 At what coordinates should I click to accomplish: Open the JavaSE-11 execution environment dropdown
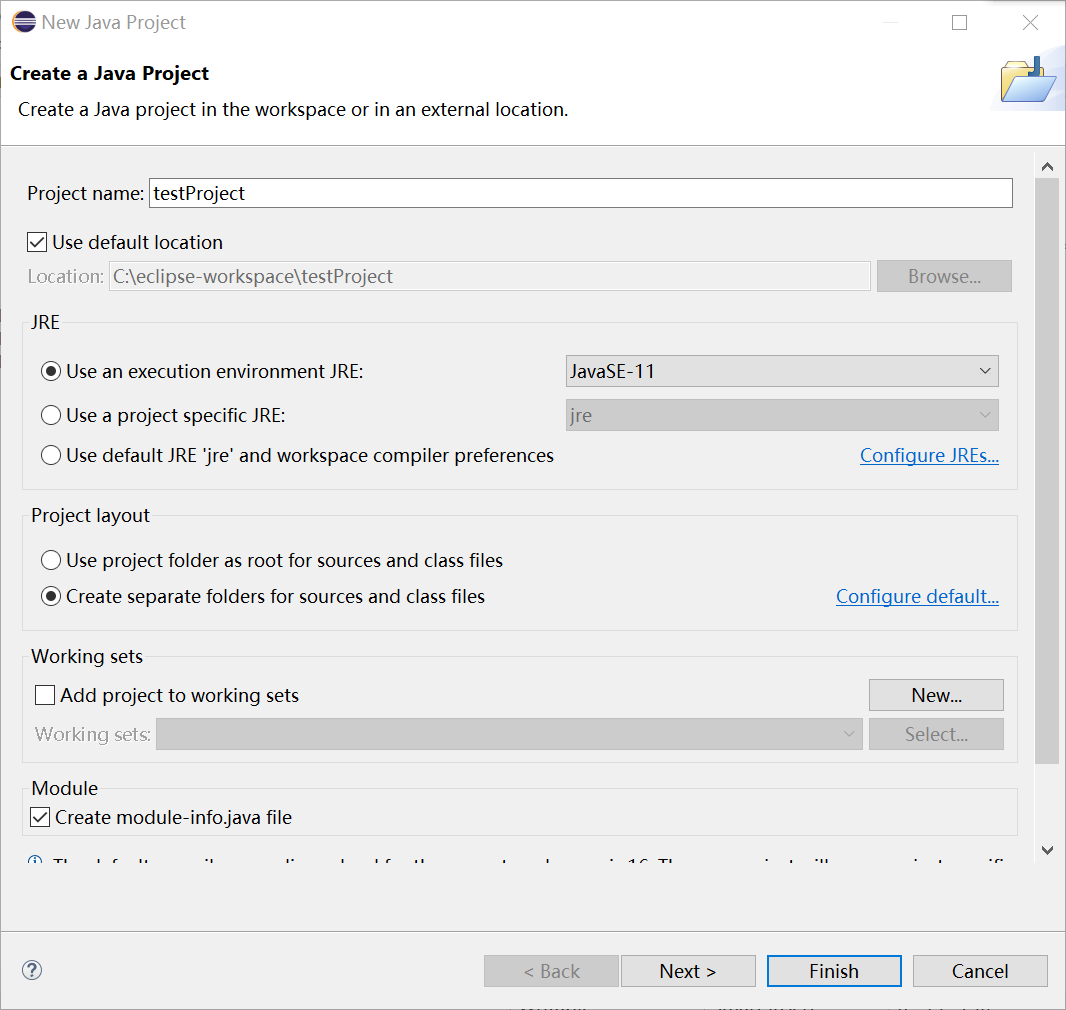[x=782, y=371]
